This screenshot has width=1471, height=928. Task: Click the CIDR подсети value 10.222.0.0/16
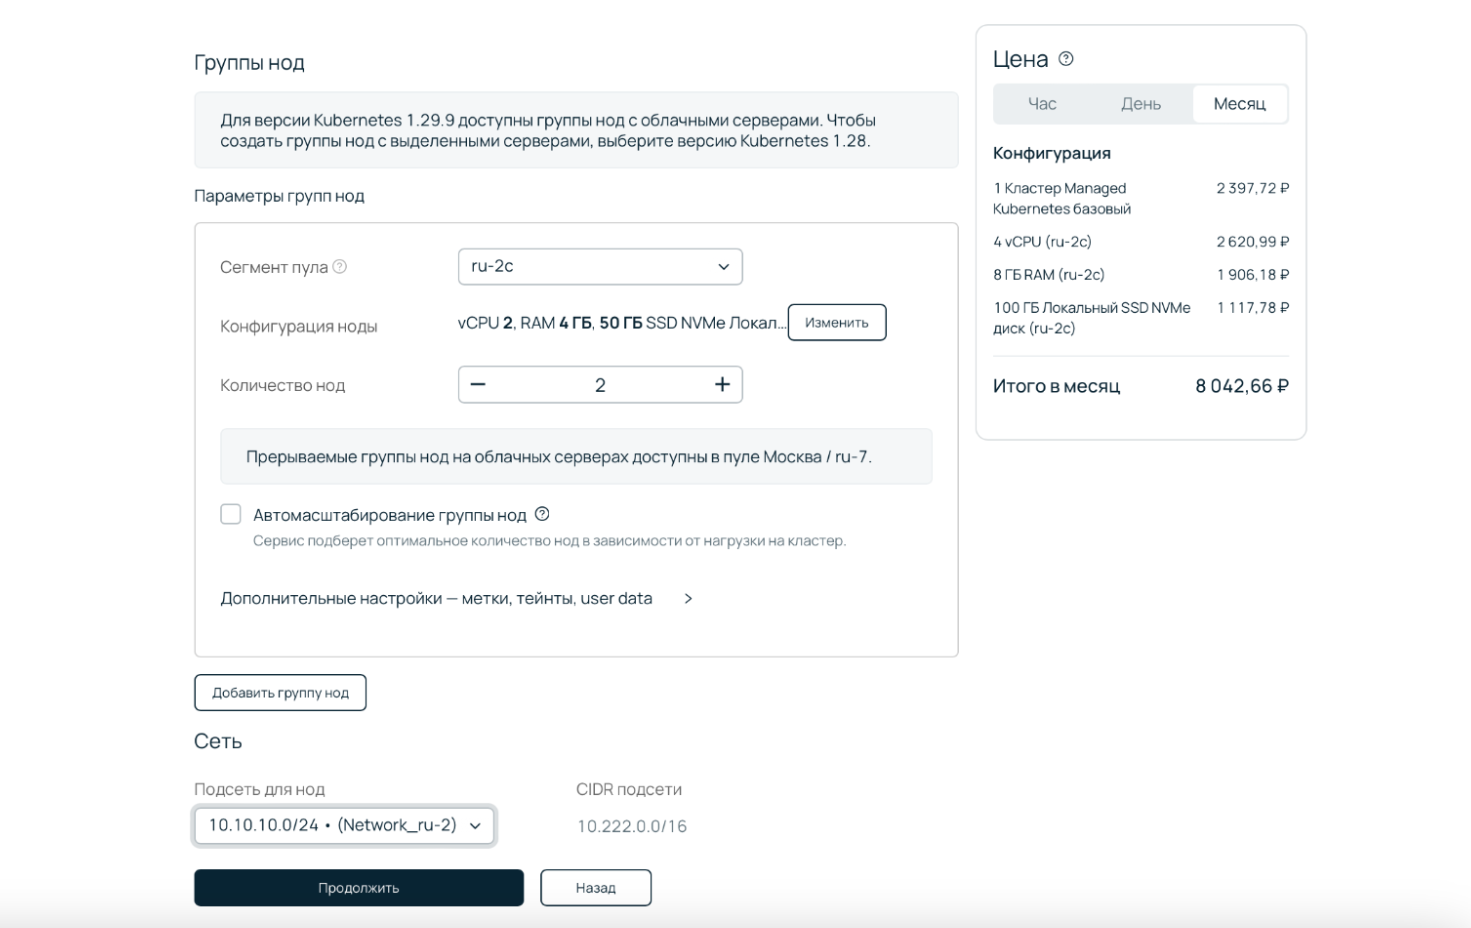click(632, 826)
